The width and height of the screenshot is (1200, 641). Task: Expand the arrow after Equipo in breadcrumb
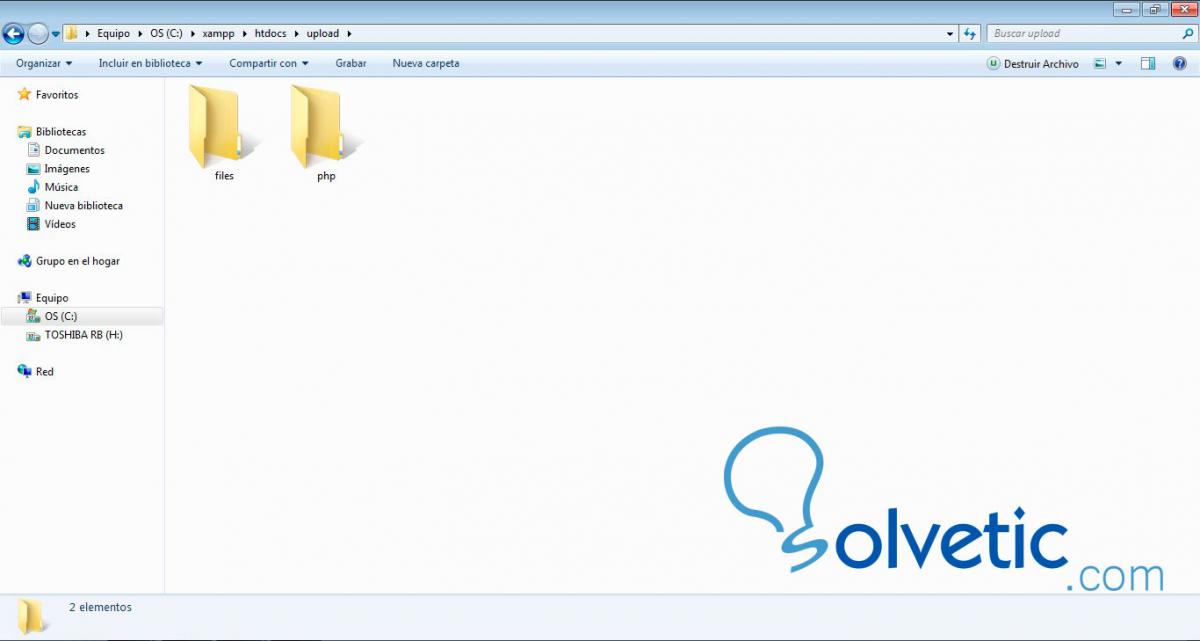click(x=140, y=34)
